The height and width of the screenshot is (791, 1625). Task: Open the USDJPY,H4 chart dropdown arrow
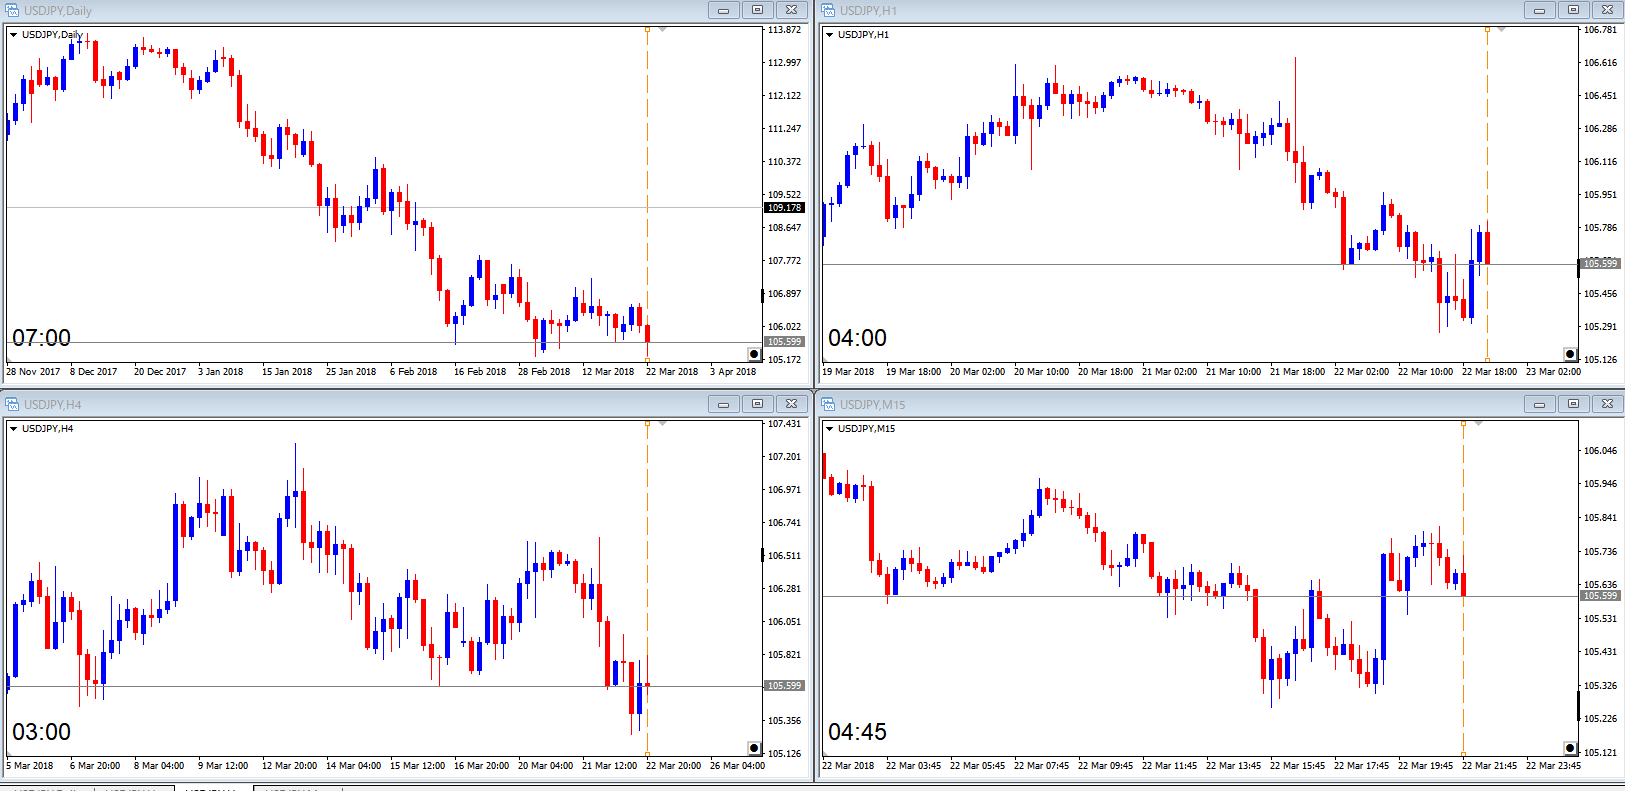14,429
